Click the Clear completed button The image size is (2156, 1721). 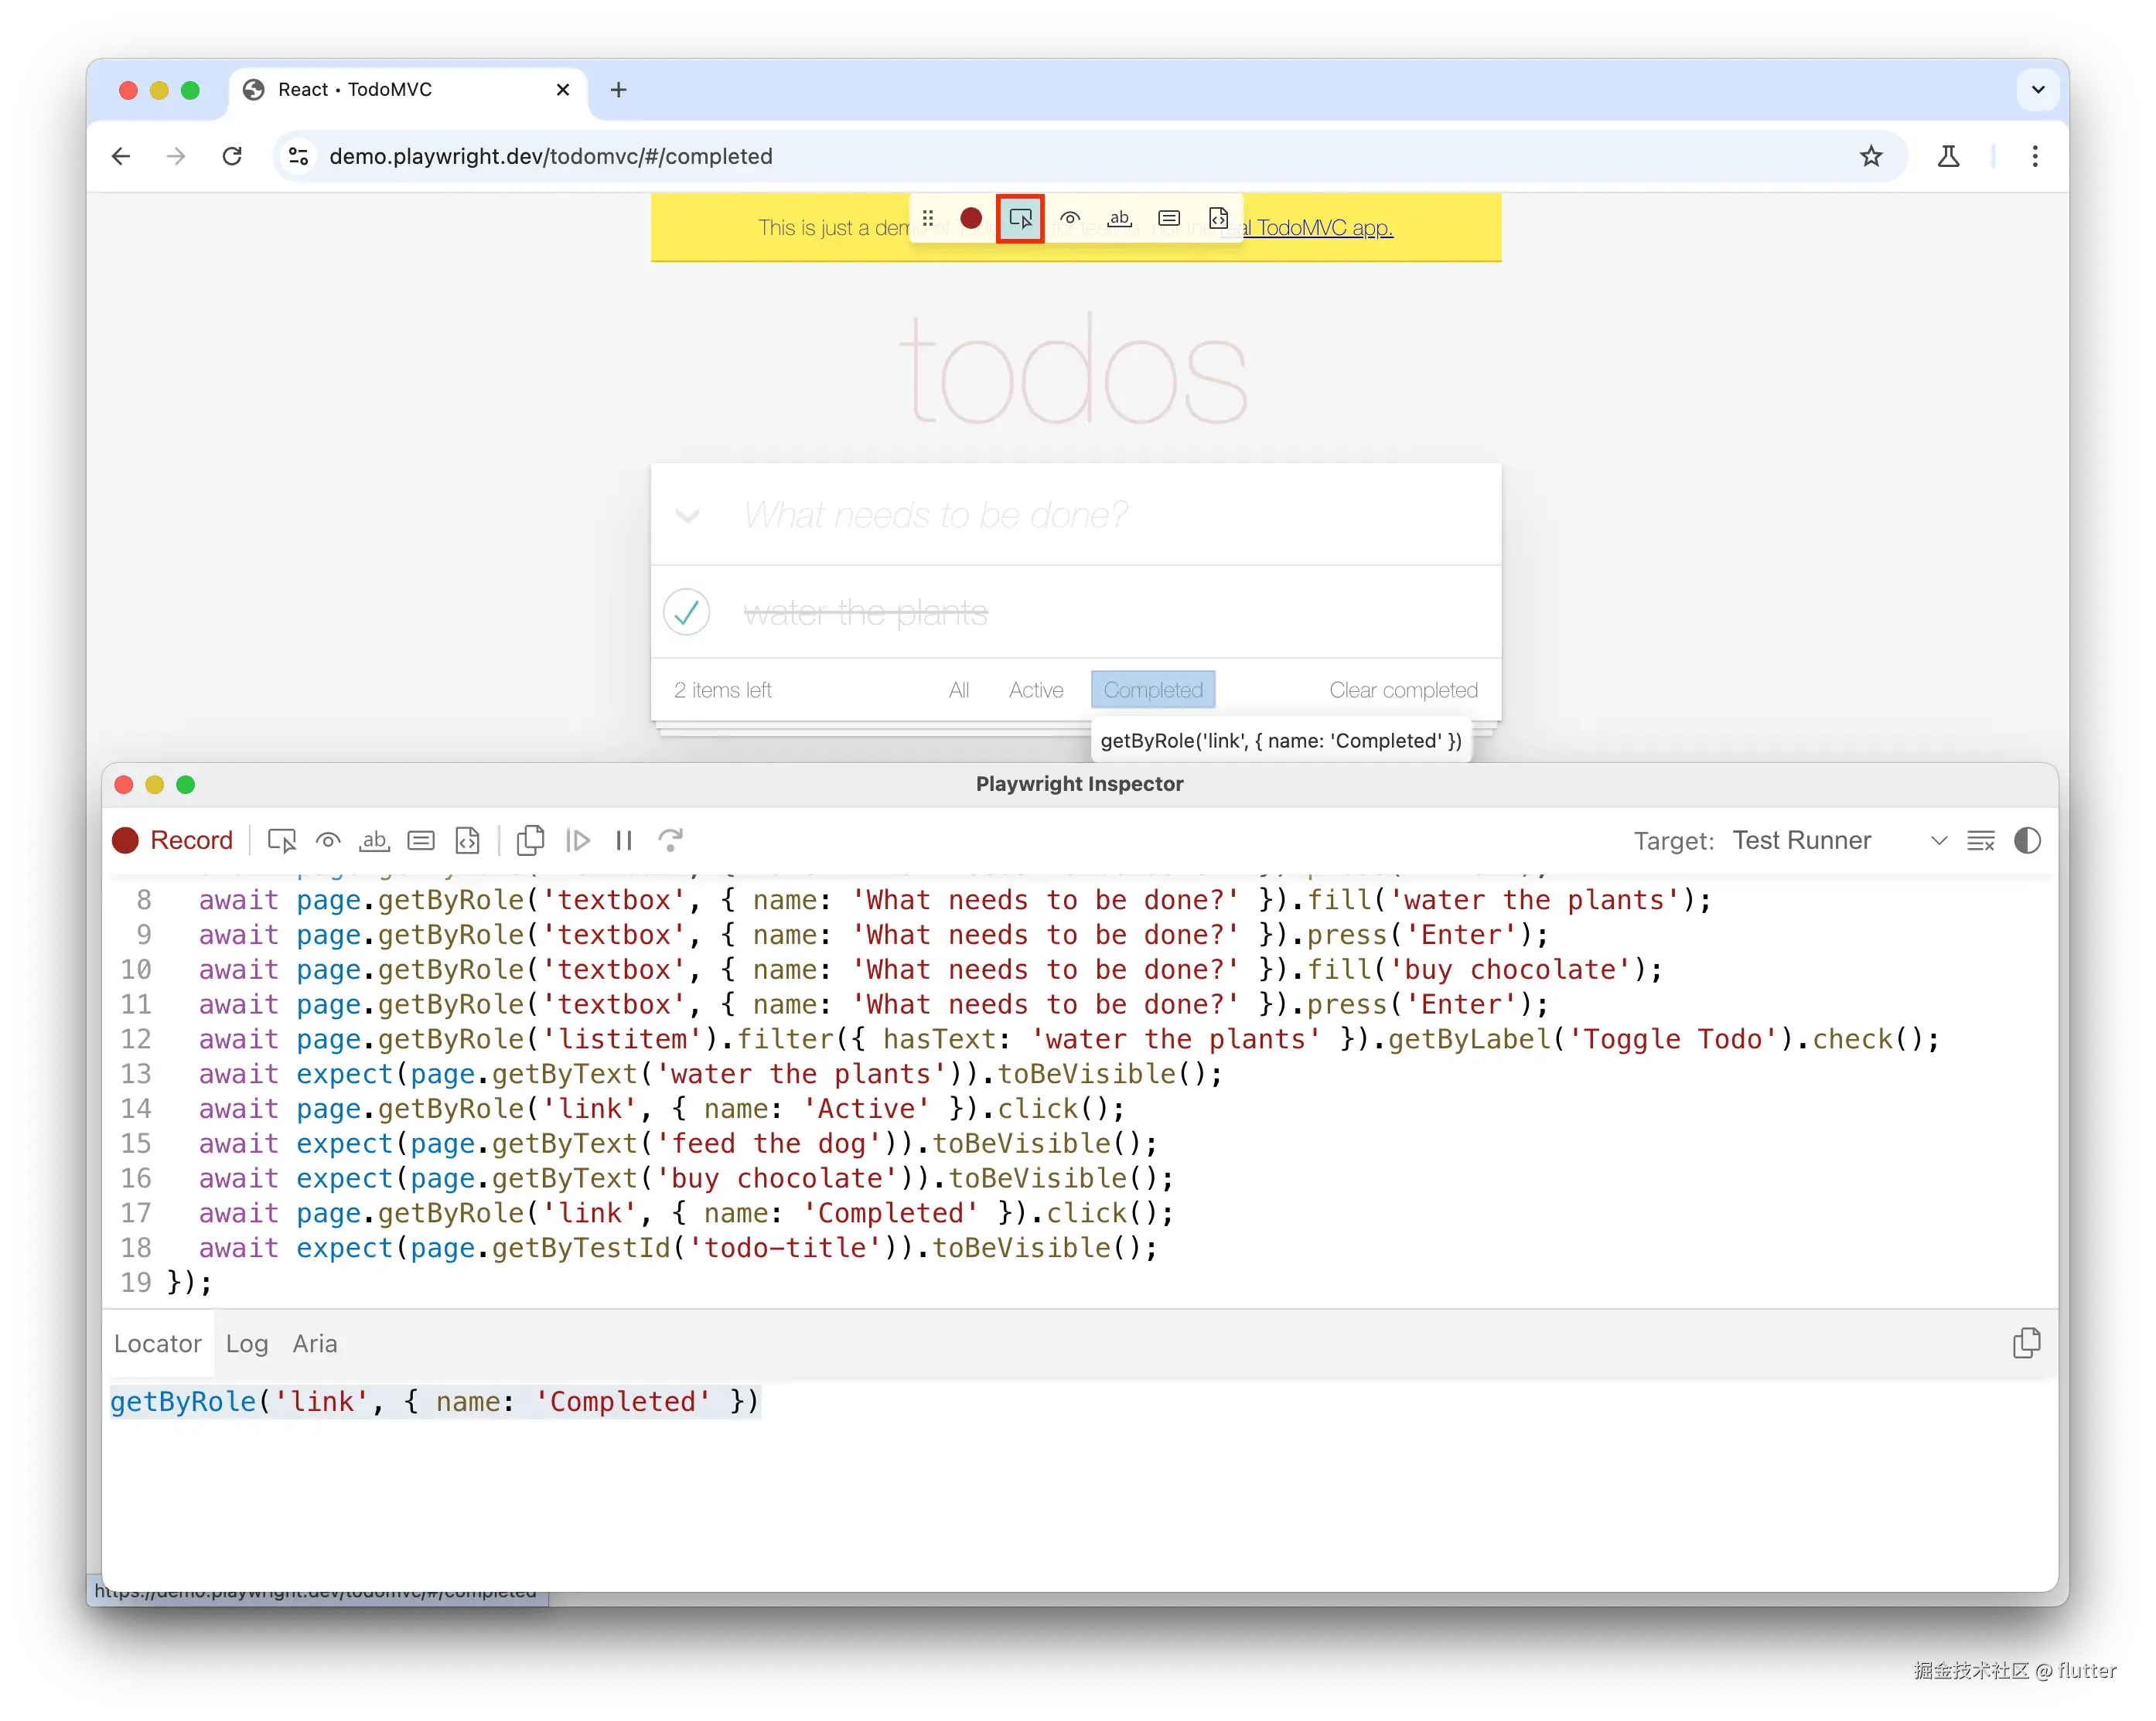pyautogui.click(x=1403, y=690)
